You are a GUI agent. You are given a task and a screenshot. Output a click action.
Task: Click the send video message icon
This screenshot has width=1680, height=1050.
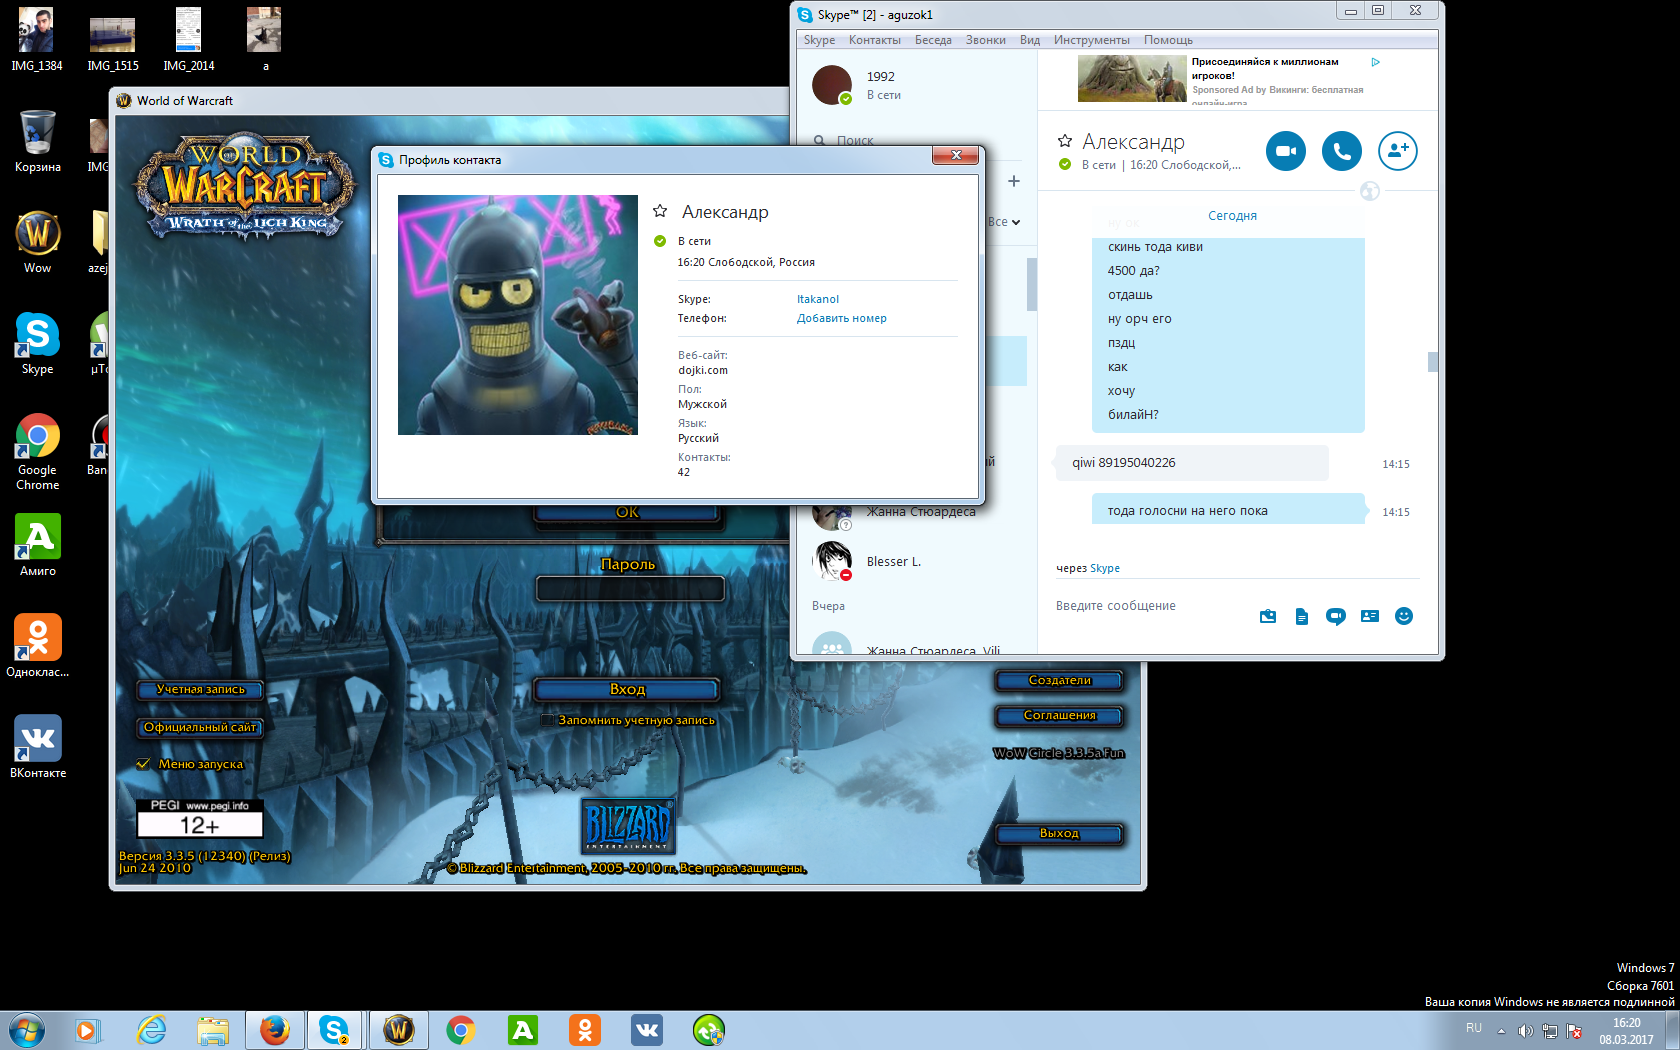[x=1335, y=616]
